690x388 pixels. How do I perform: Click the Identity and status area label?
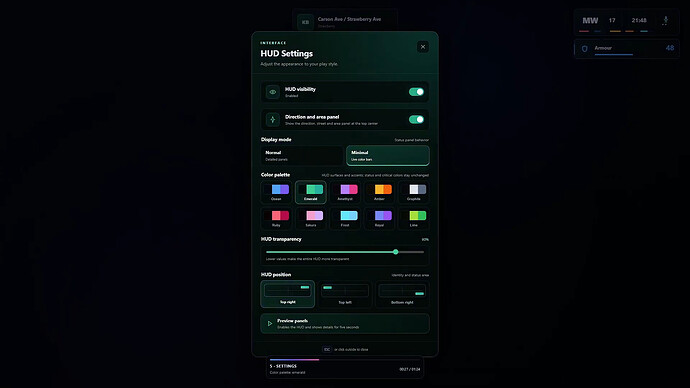click(410, 275)
